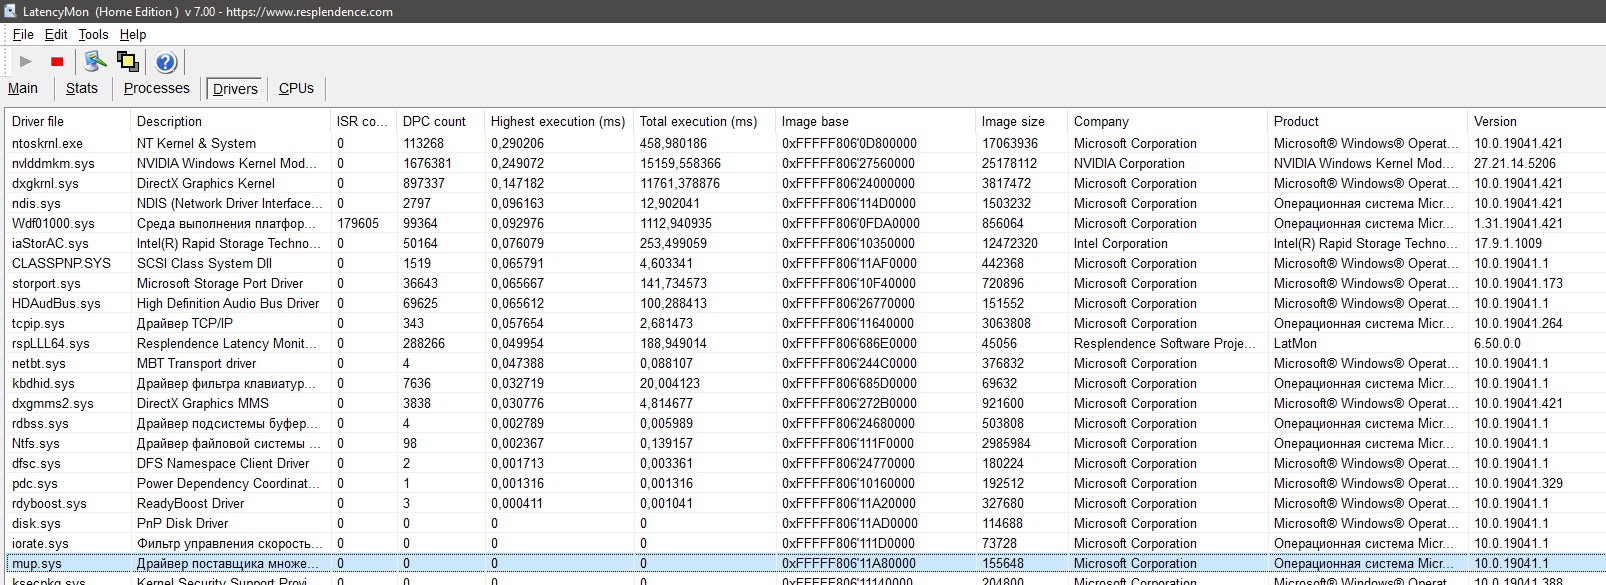Open the blue Help question-mark icon
Viewport: 1606px width, 585px height.
coord(166,62)
